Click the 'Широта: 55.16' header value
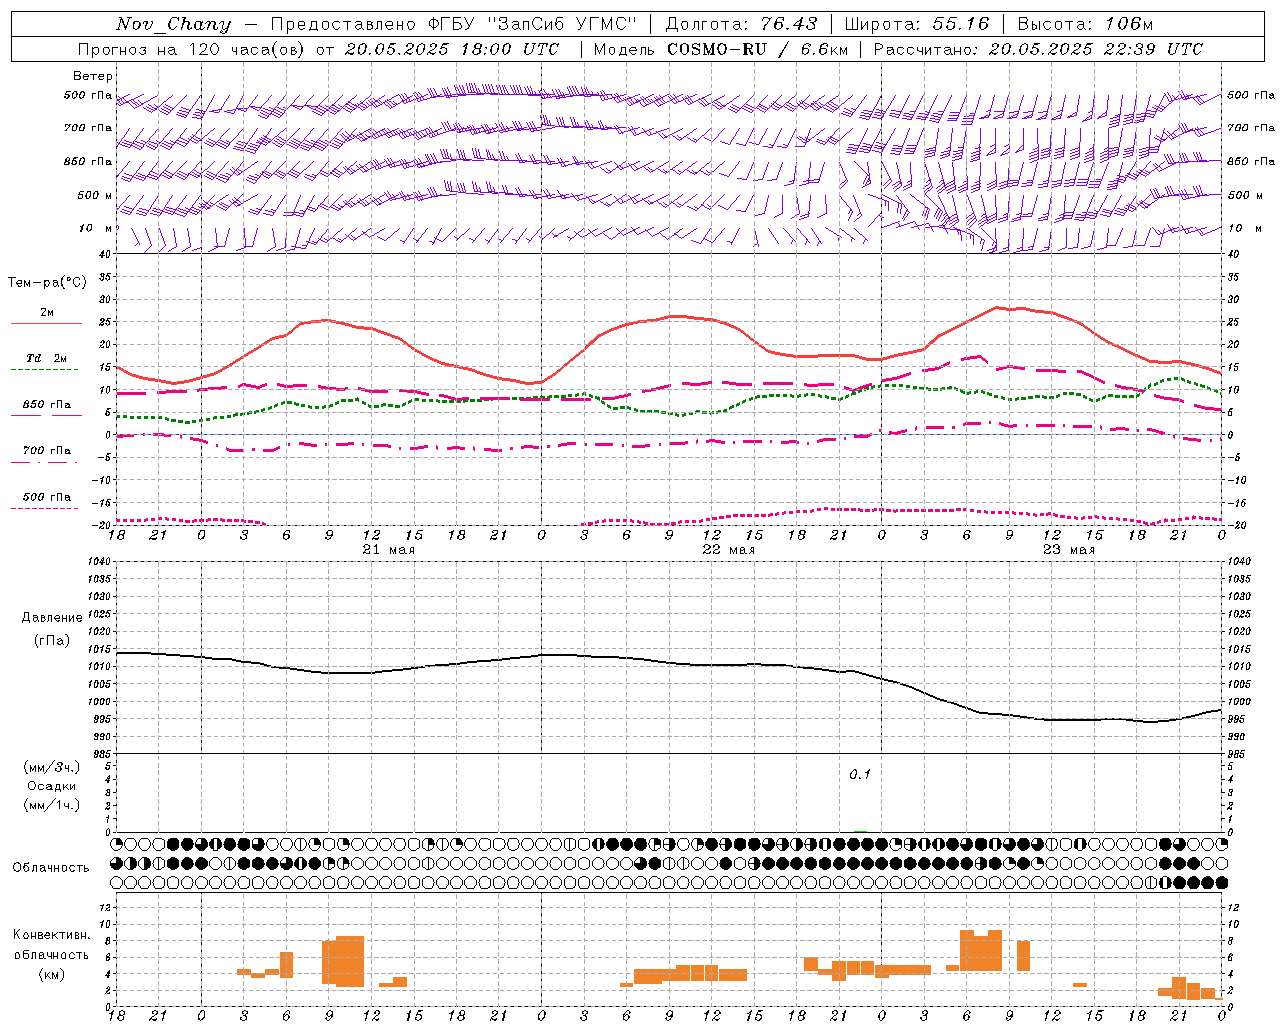The height and width of the screenshot is (1024, 1280). coord(917,24)
